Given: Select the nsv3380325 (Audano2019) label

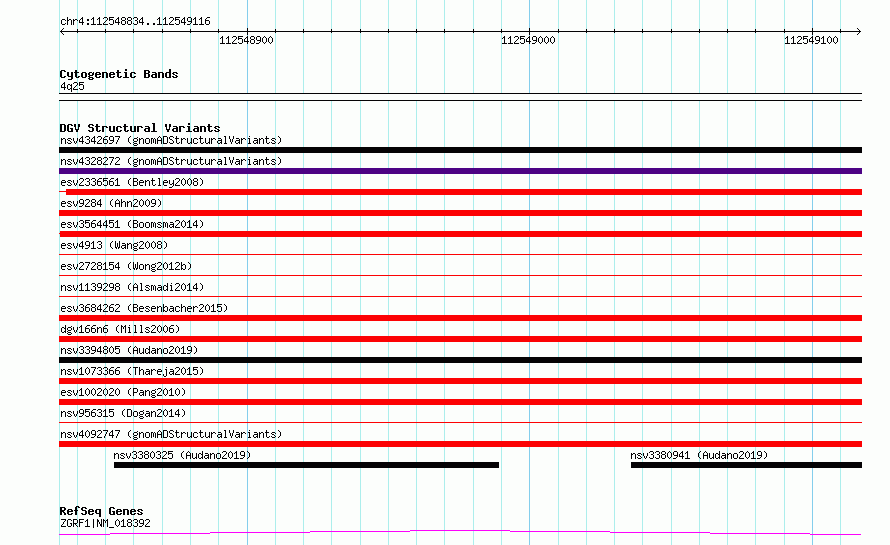Looking at the screenshot, I should (x=182, y=455).
